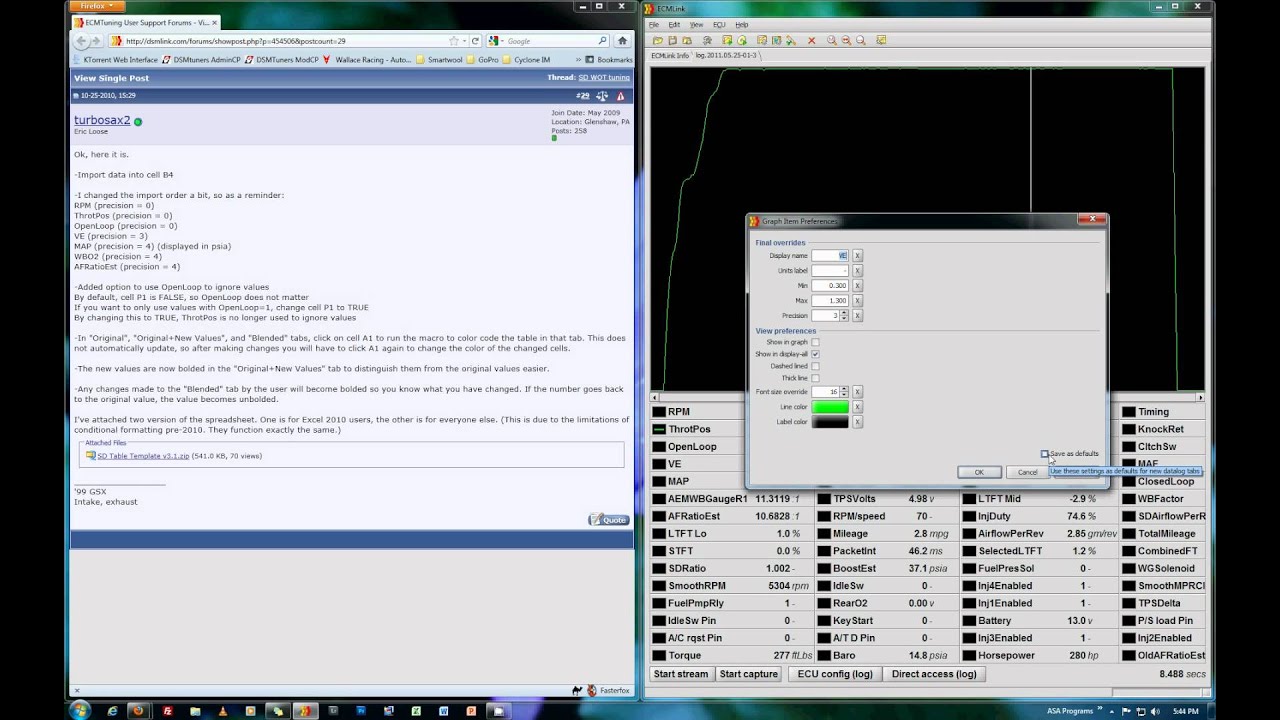Screen dimensions: 1280x720
Task: Click the zoom out magnifier icon
Action: pos(846,40)
